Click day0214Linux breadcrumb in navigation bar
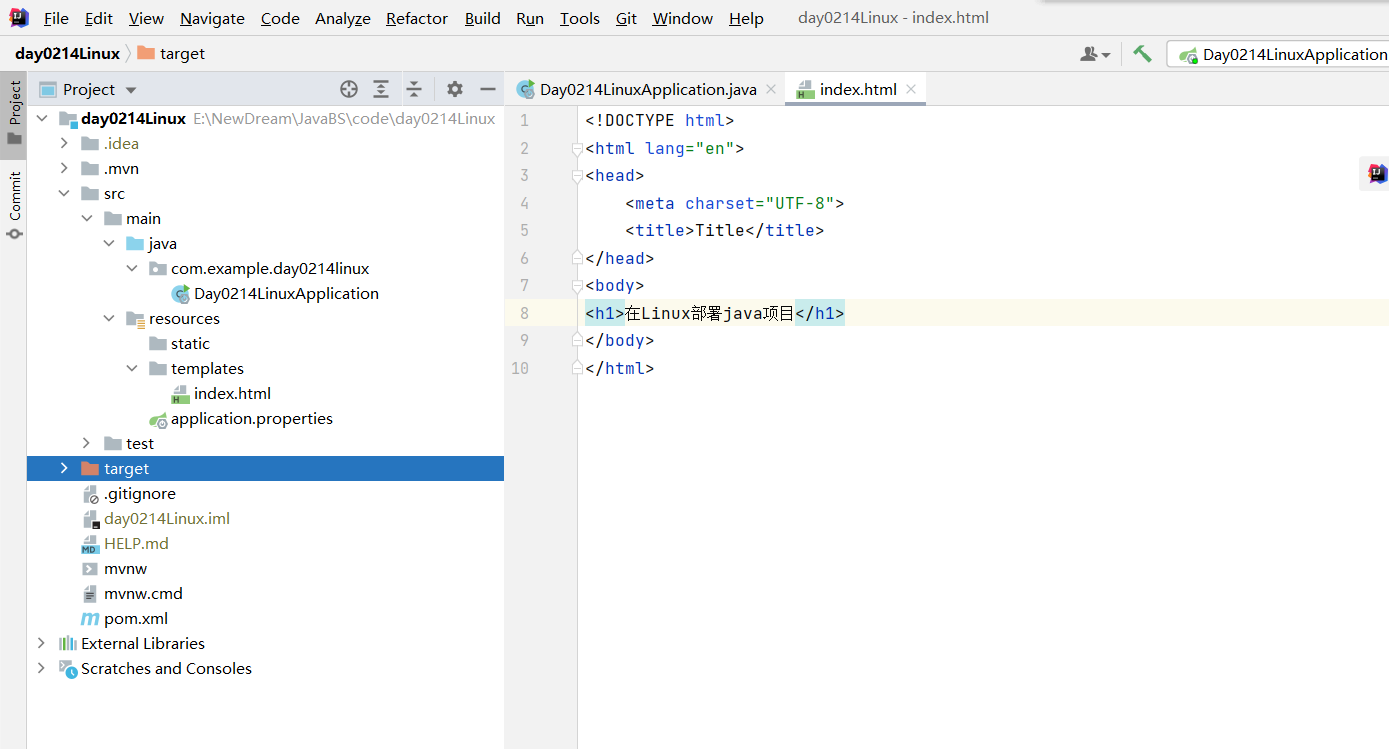The image size is (1389, 749). pyautogui.click(x=67, y=54)
